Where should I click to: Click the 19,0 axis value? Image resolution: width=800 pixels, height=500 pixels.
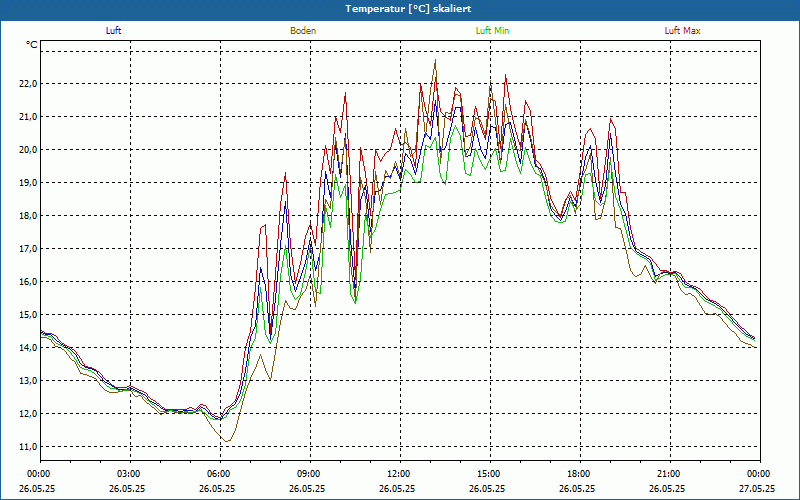[29, 183]
